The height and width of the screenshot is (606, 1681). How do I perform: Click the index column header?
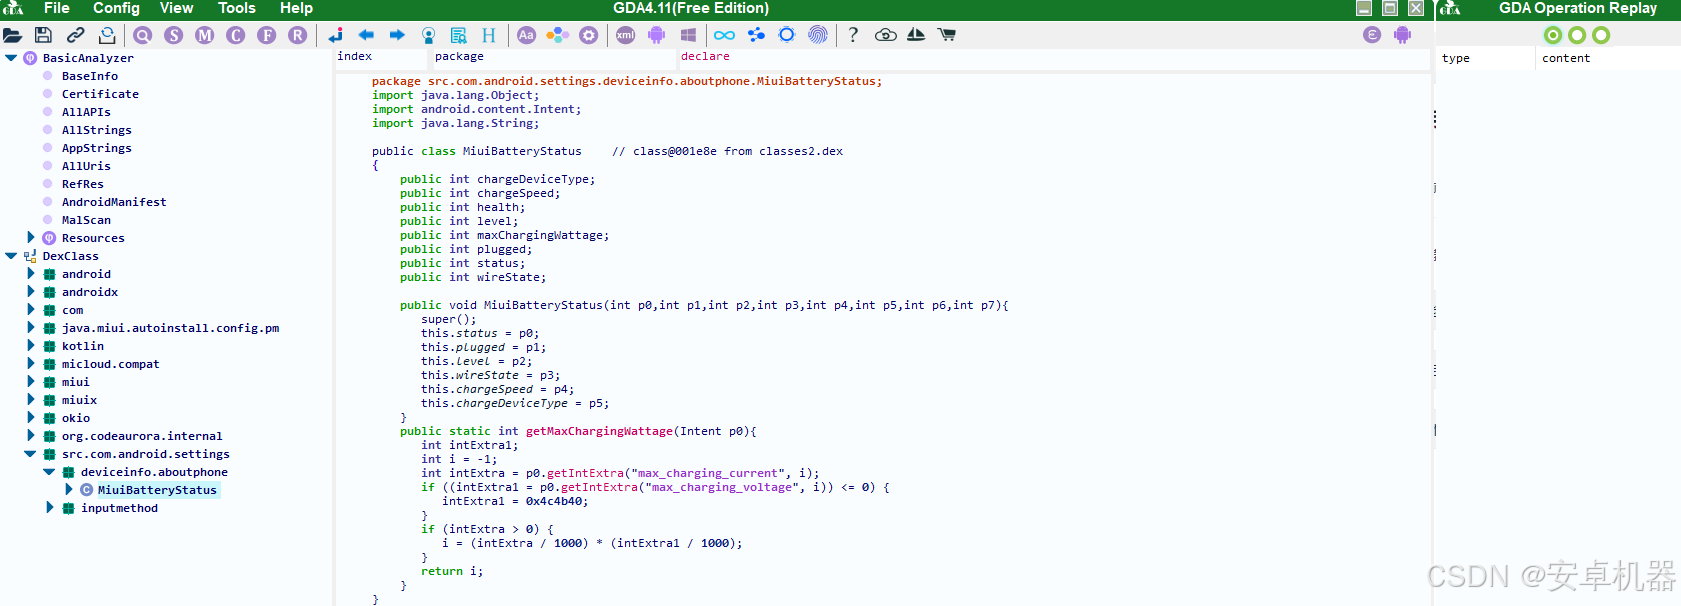click(355, 56)
